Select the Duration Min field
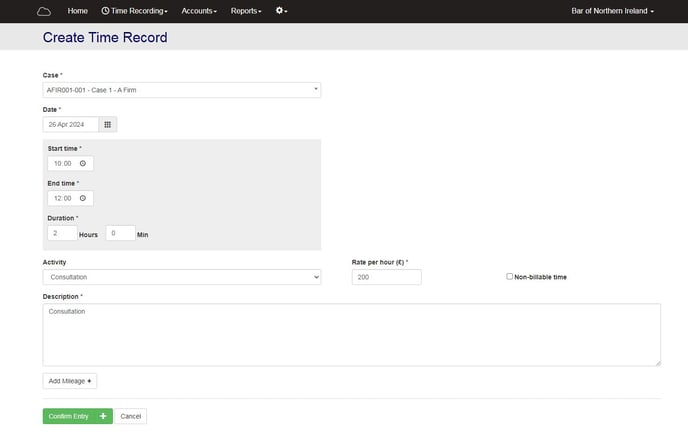The width and height of the screenshot is (688, 432). click(x=120, y=233)
